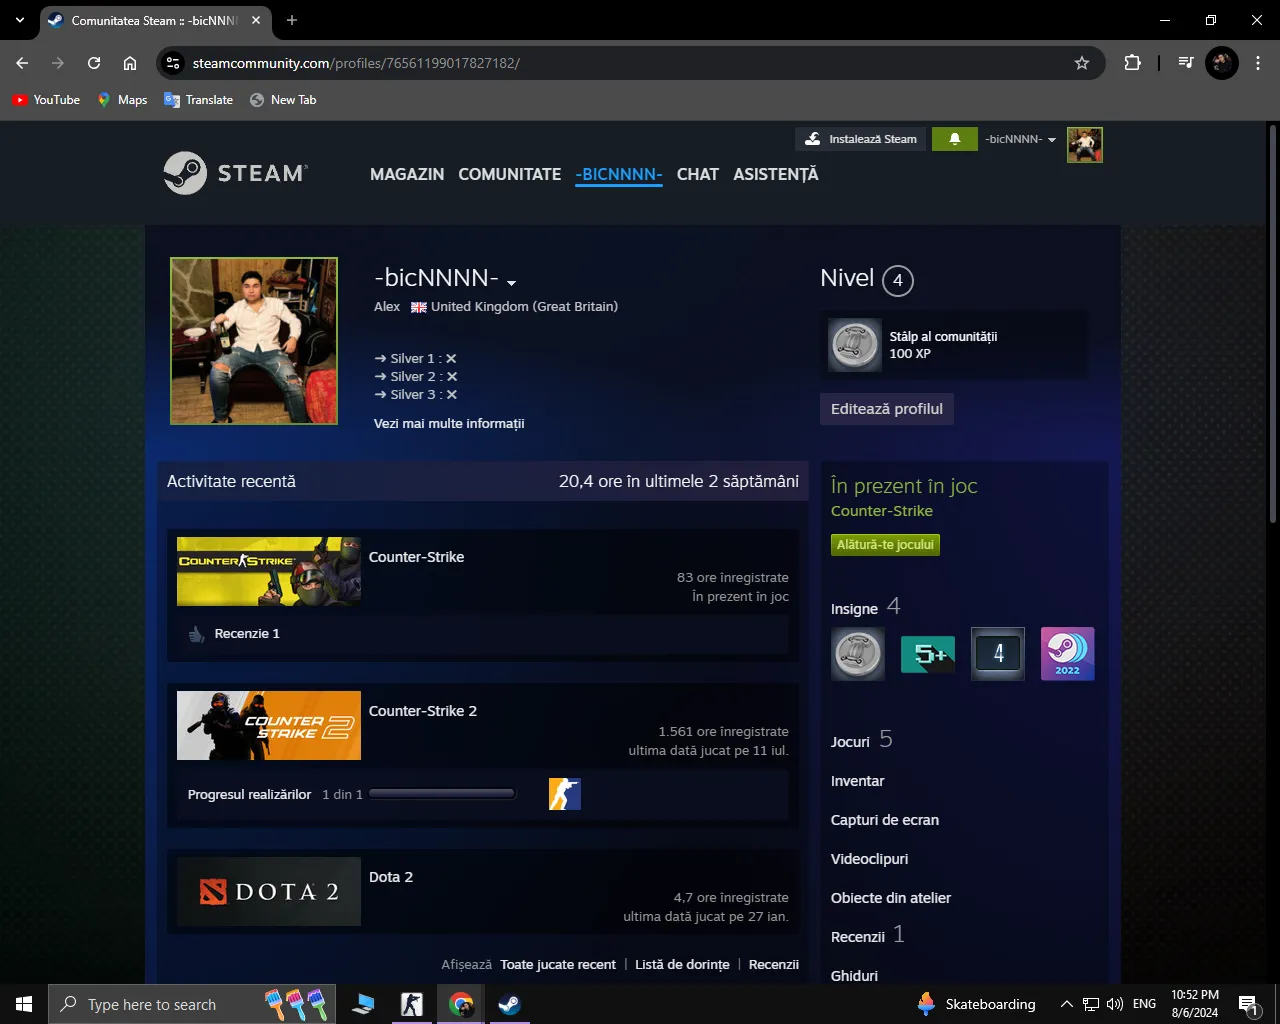Expand the -bicNNNN- account dropdown in header
Screen dimensions: 1280x1024
(x=1020, y=139)
